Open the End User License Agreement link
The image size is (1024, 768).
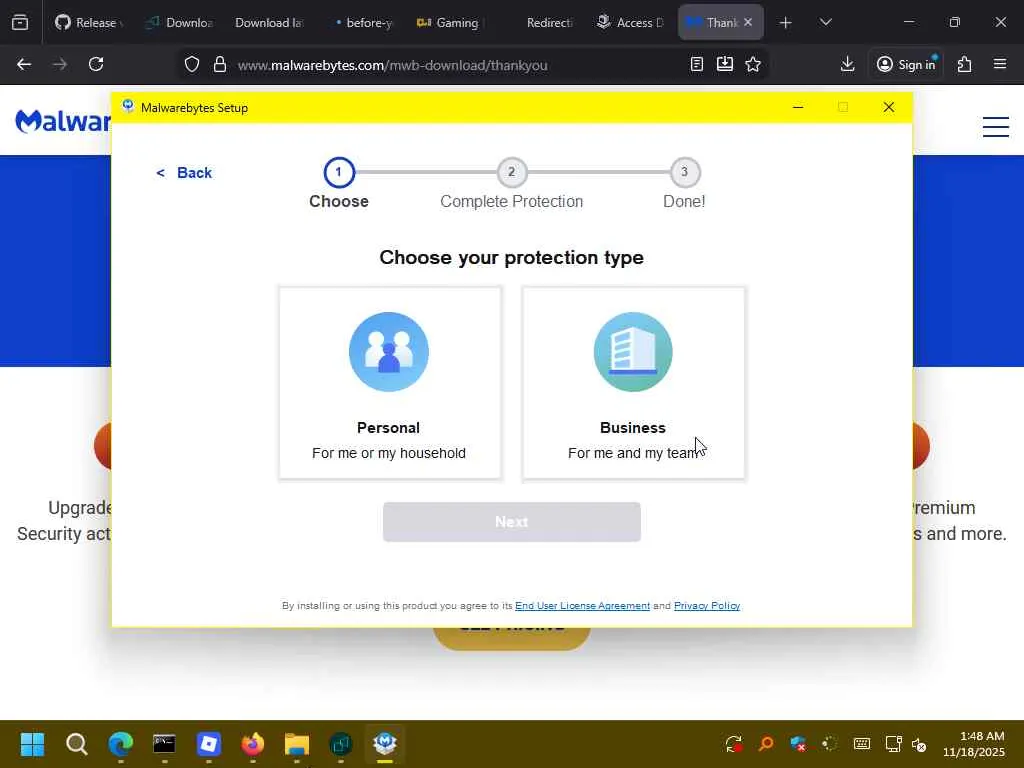pos(583,605)
